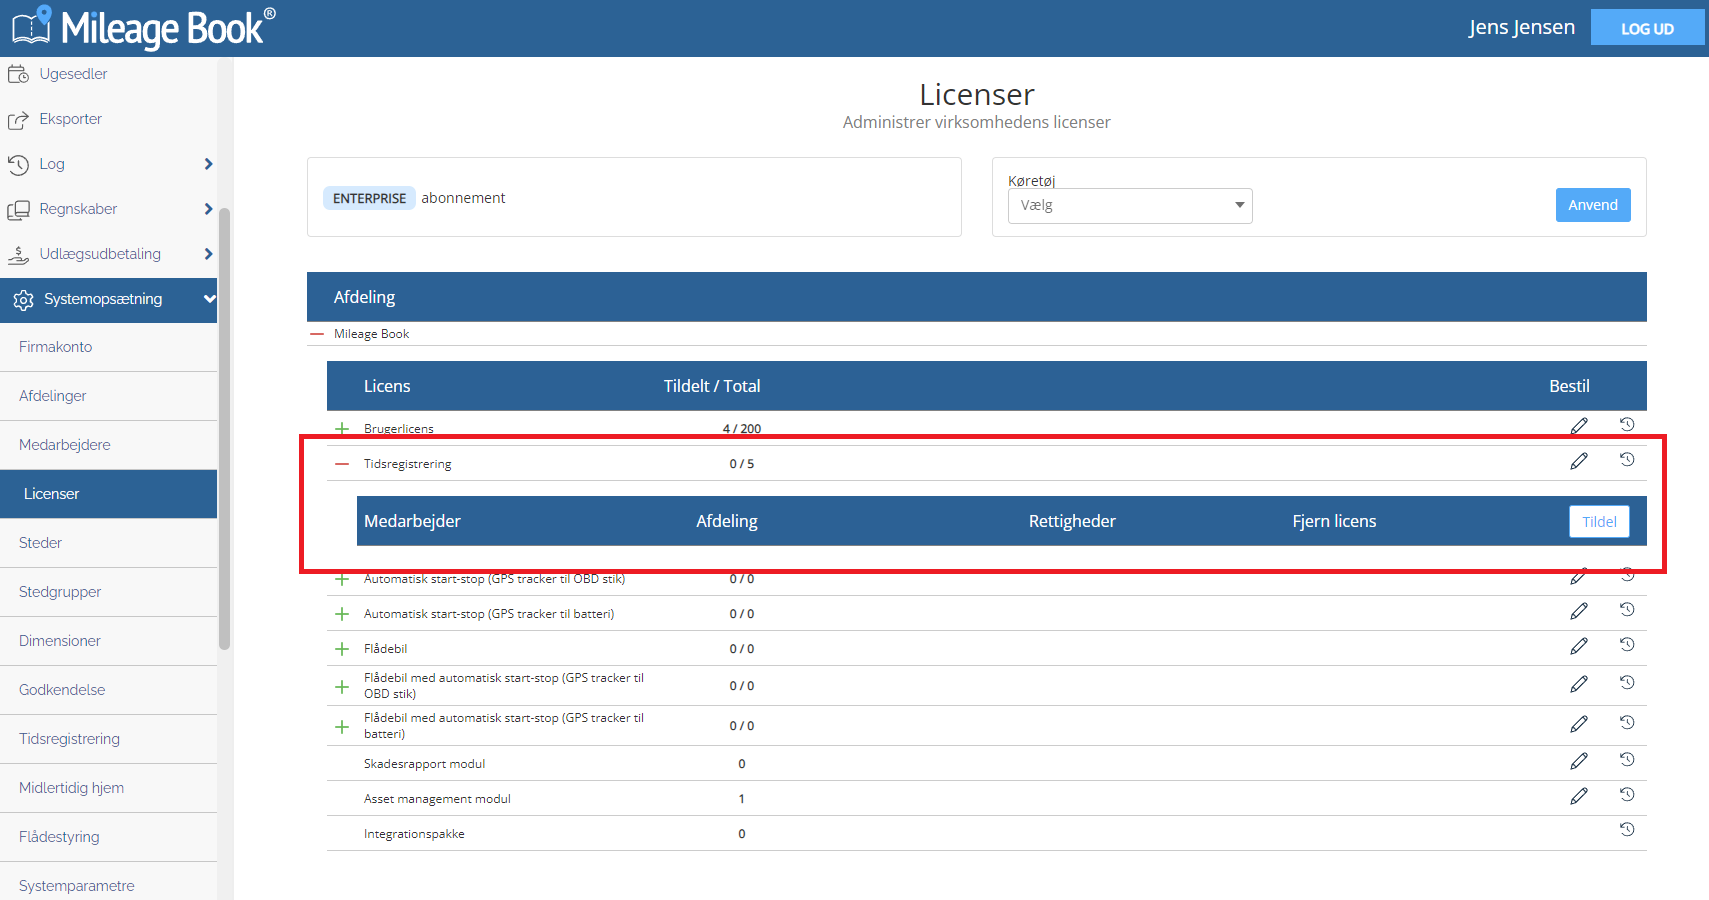Edit the Brugerlicens row with pencil icon
The height and width of the screenshot is (900, 1709).
[1579, 426]
